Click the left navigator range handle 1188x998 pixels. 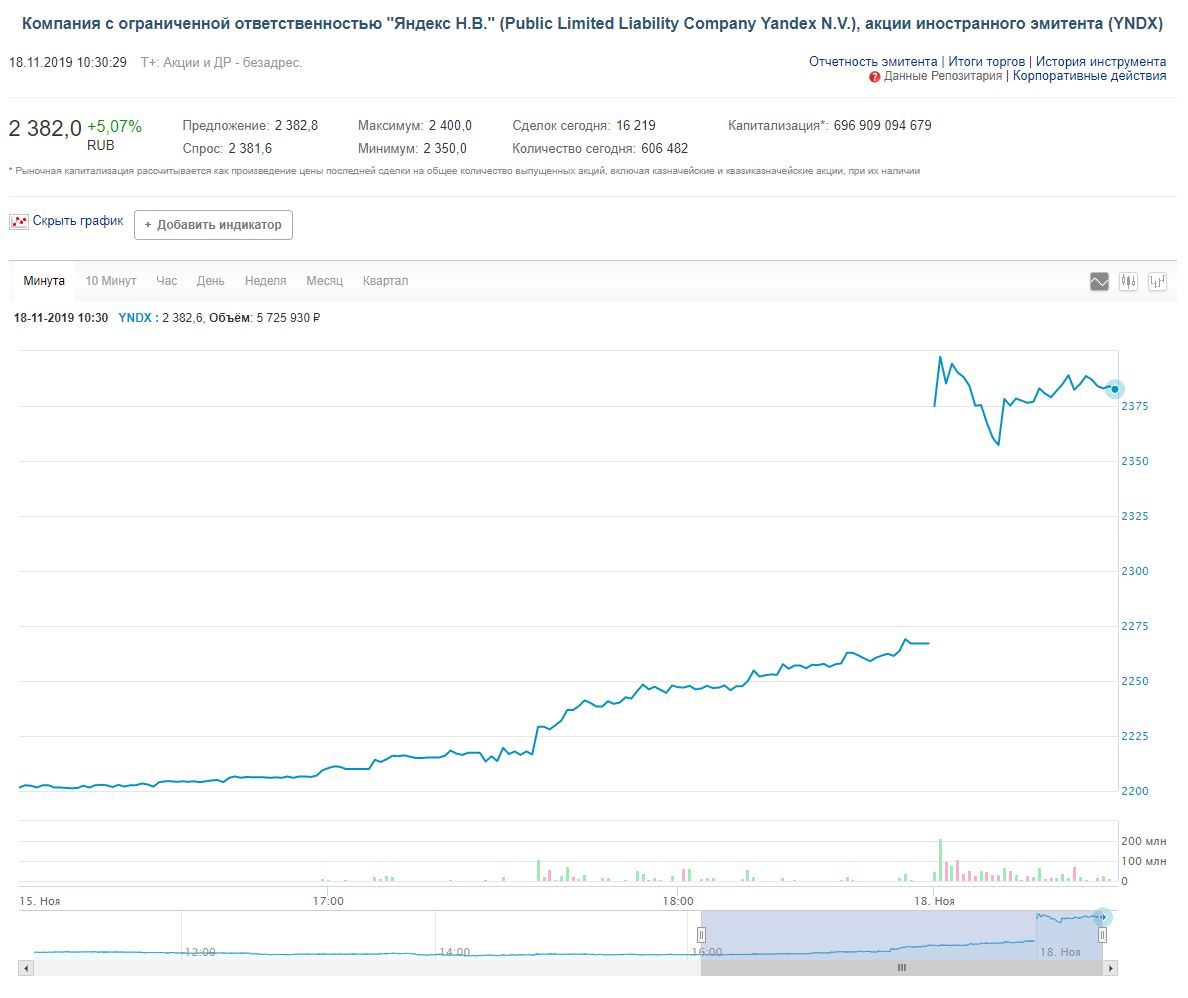click(701, 935)
